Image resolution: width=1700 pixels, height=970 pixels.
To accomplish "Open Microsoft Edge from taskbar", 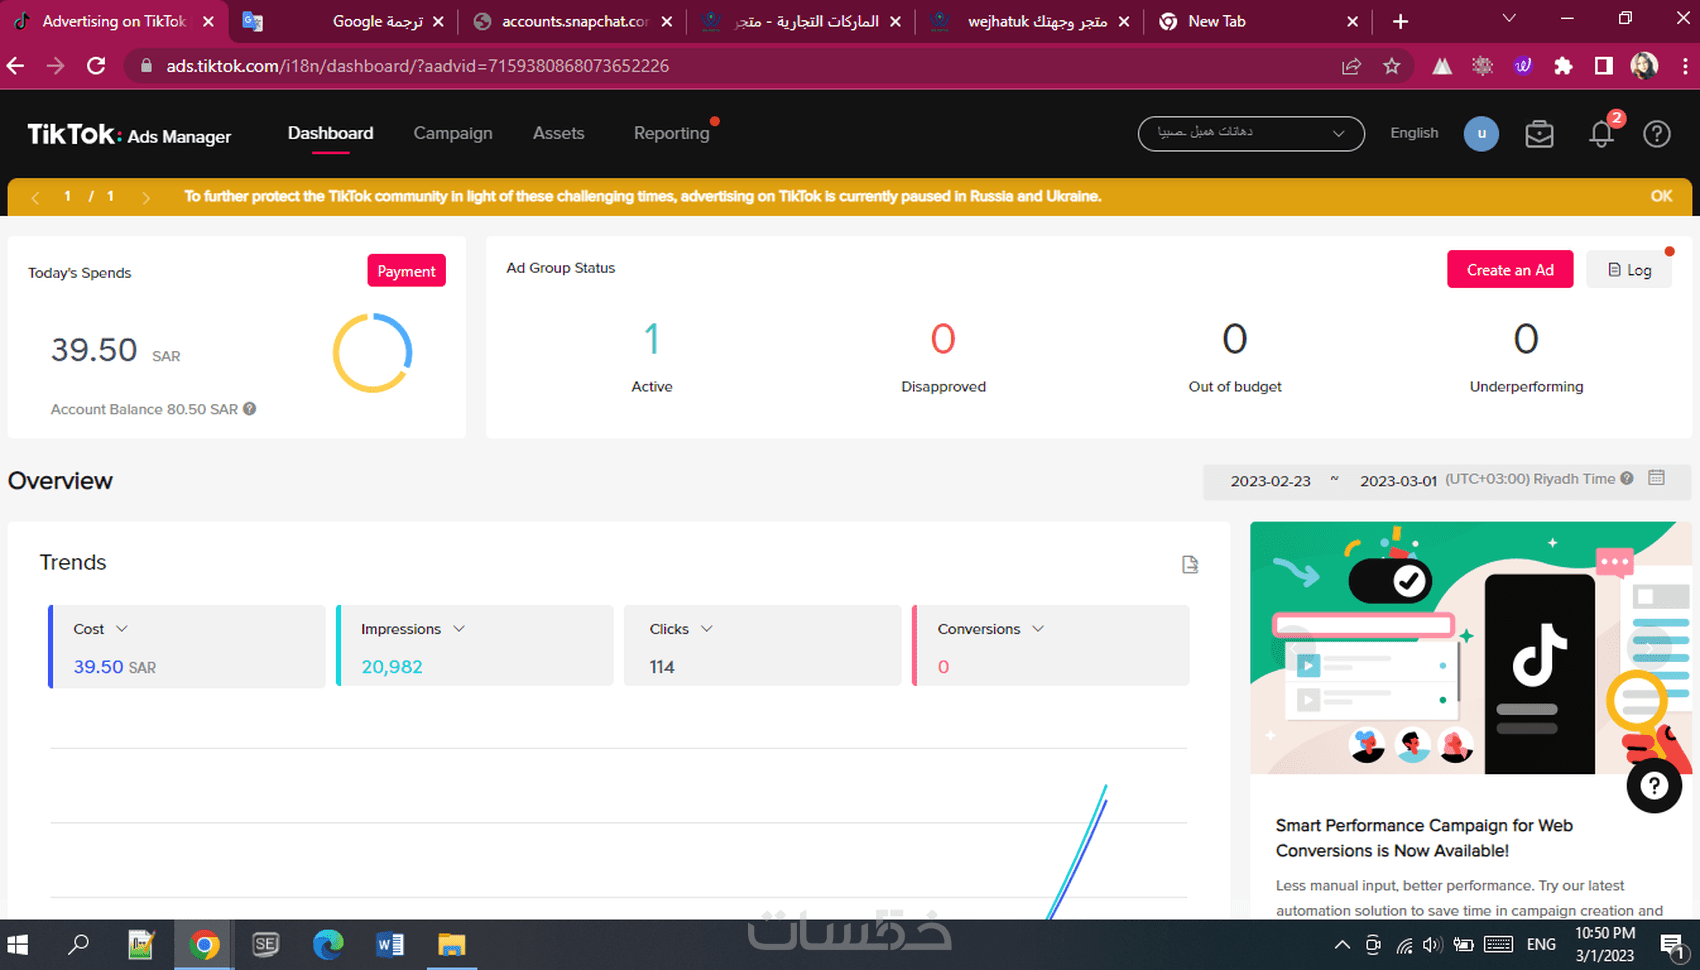I will click(328, 945).
